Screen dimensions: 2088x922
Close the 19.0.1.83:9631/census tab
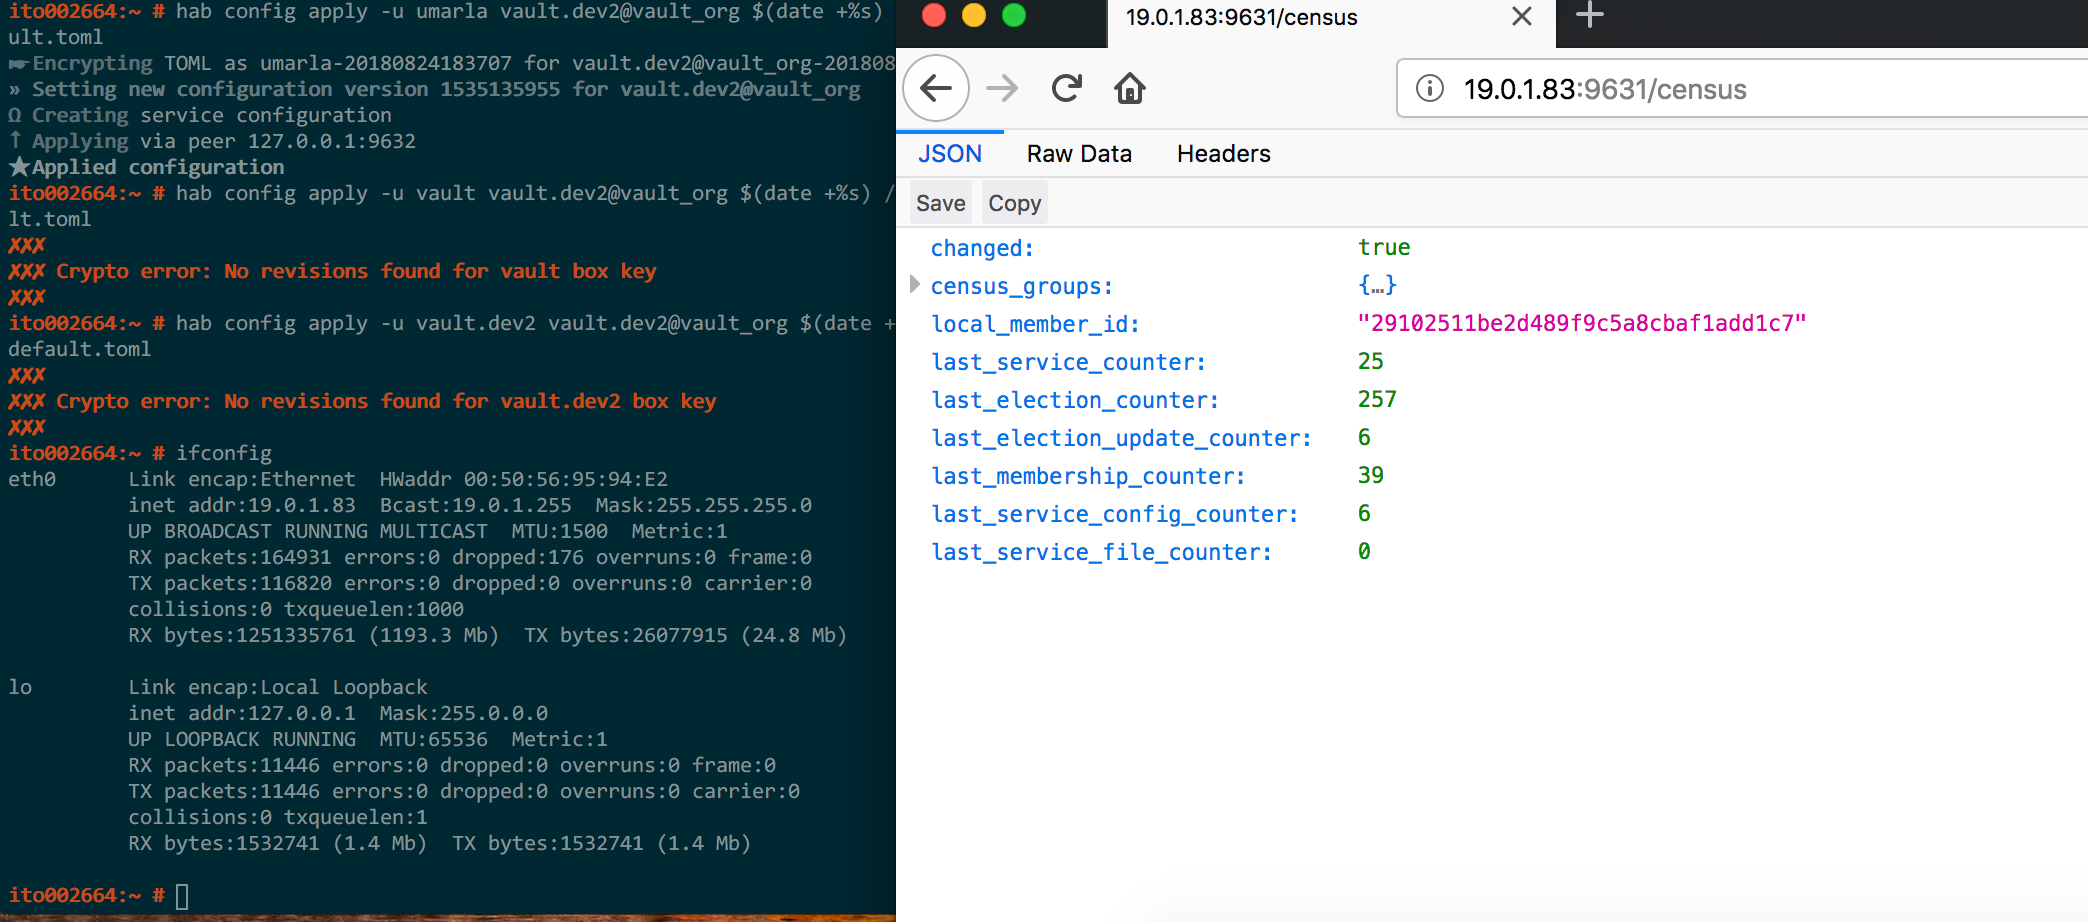tap(1522, 17)
